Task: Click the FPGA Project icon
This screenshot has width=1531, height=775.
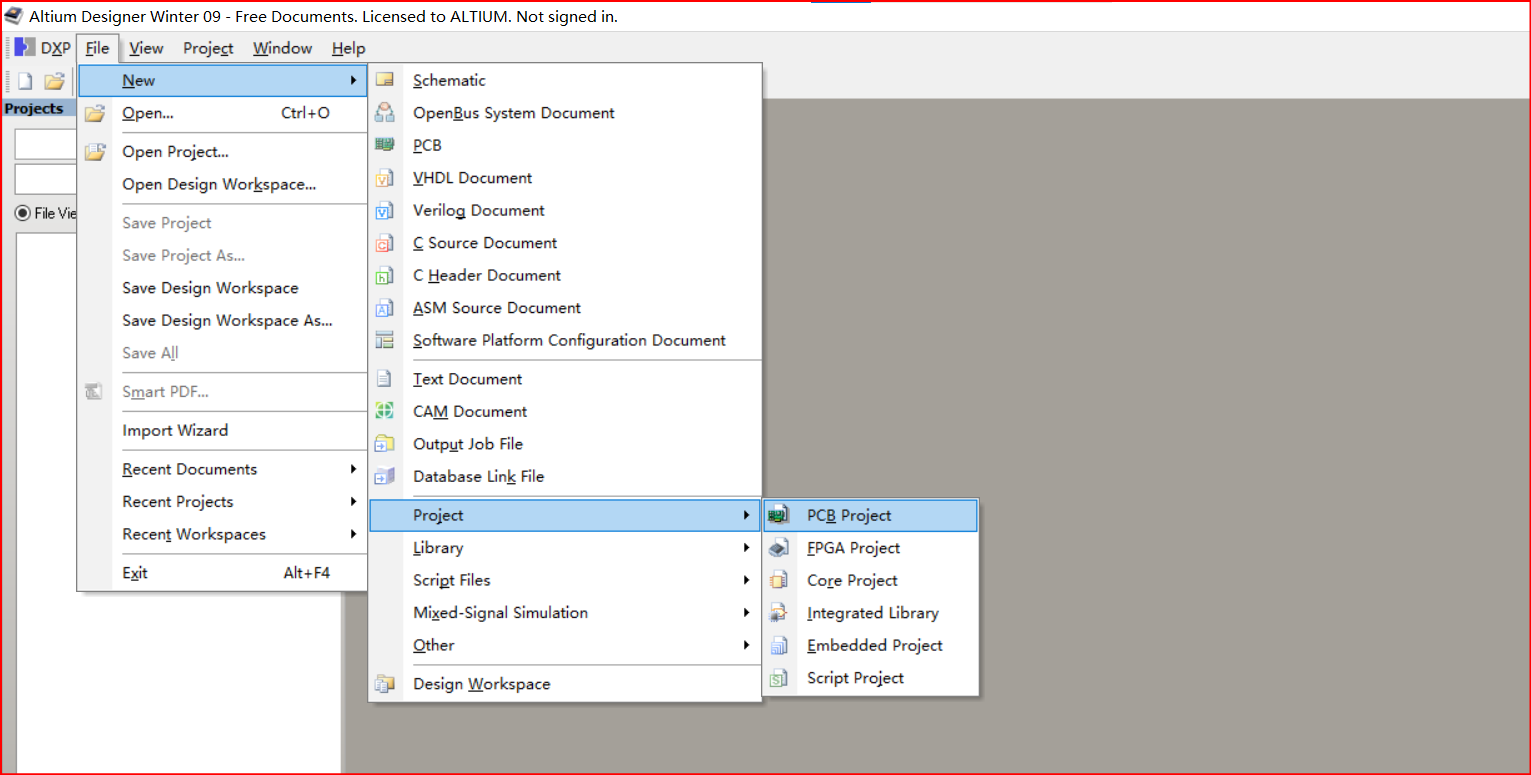Action: pyautogui.click(x=779, y=548)
